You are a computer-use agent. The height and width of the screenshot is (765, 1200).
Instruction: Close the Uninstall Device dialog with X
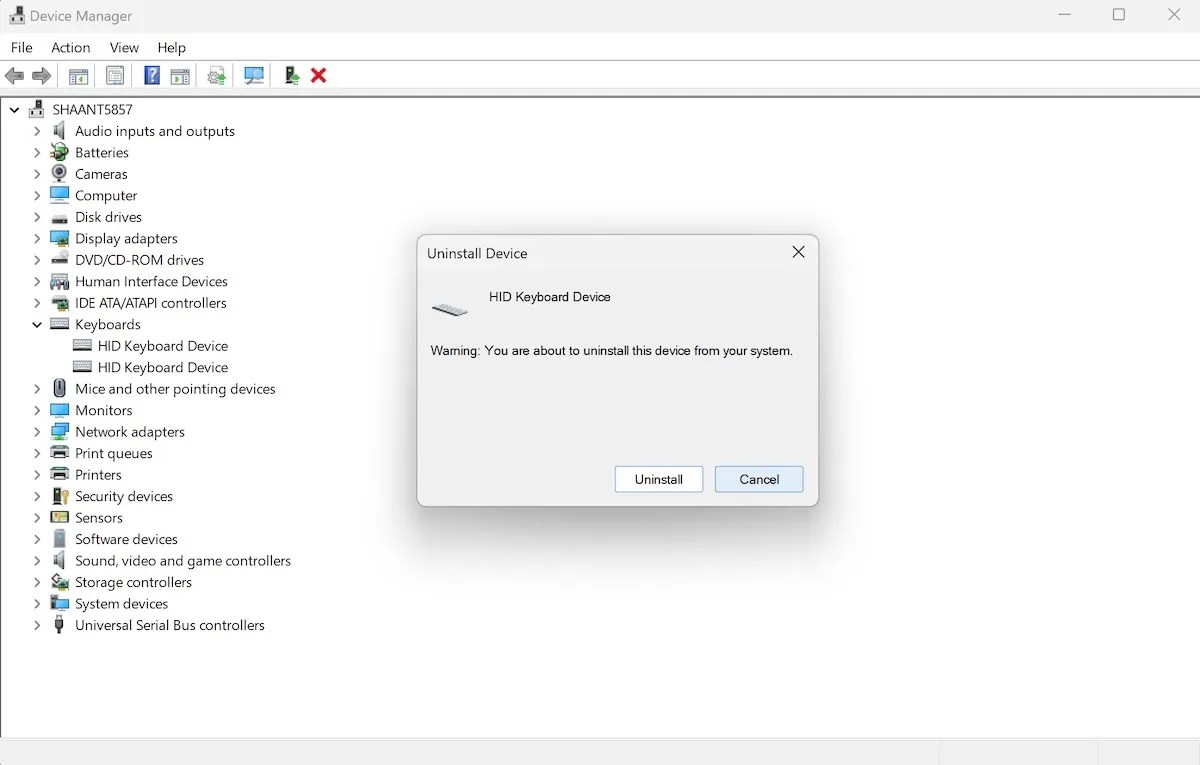pyautogui.click(x=797, y=252)
